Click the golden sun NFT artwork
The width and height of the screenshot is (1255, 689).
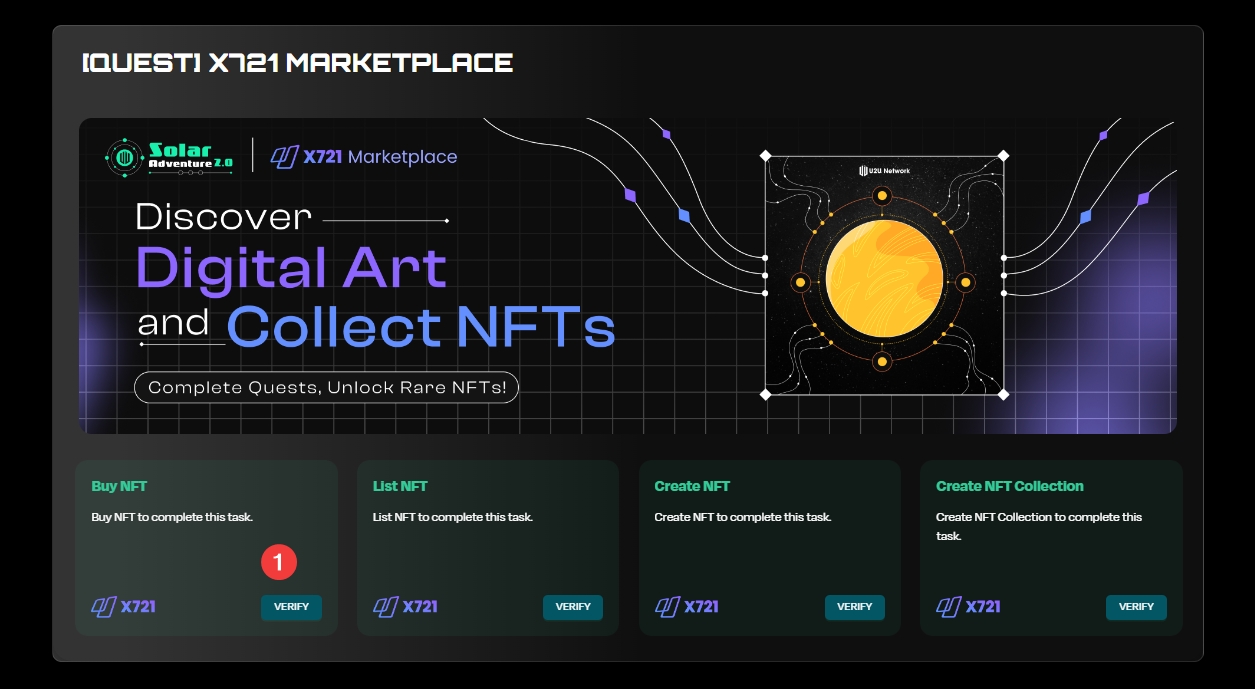(x=883, y=283)
